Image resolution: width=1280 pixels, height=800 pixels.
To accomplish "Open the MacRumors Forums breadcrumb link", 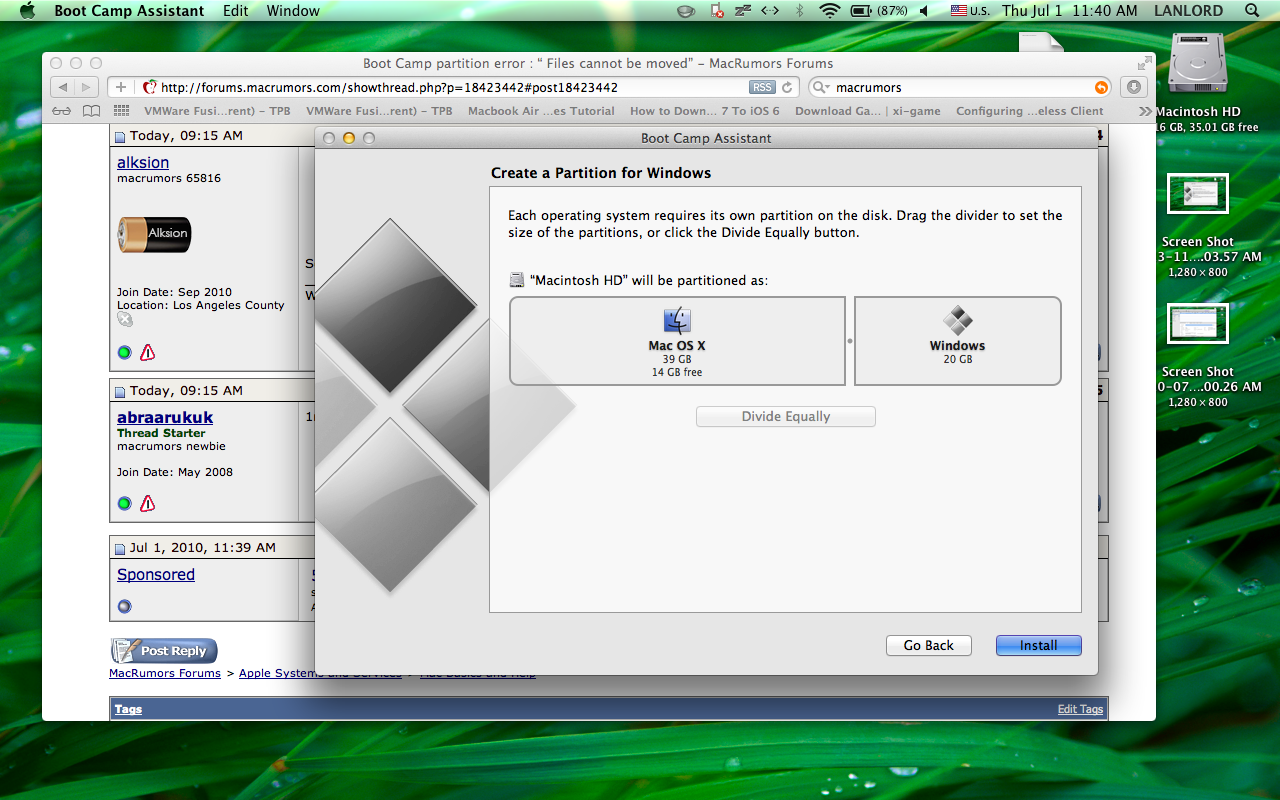I will click(165, 673).
